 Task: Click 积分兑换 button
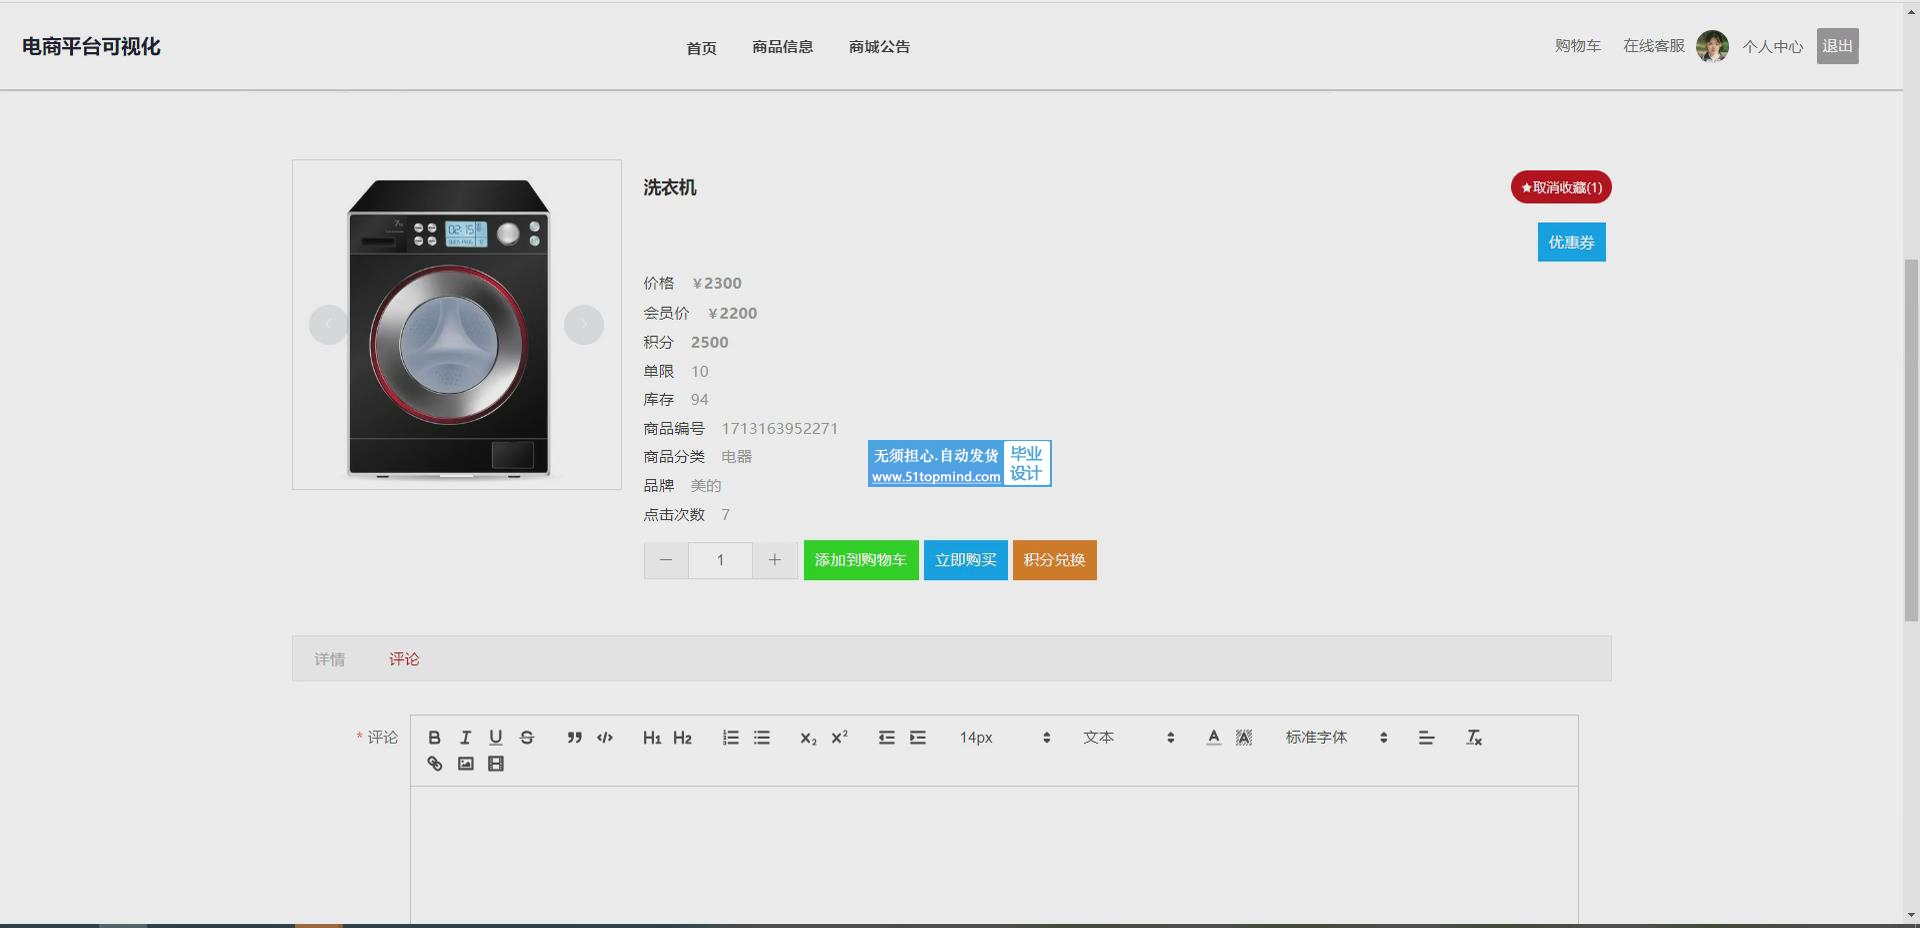coord(1055,560)
